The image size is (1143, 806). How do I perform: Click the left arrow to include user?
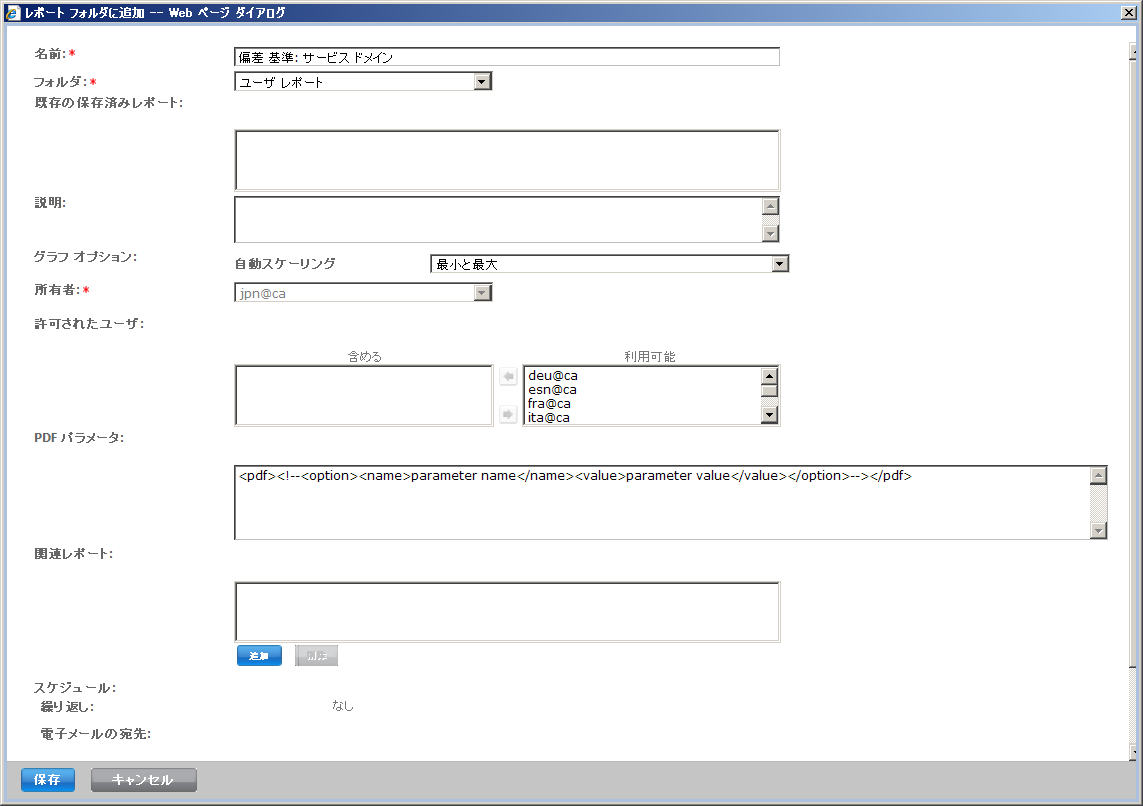click(508, 377)
